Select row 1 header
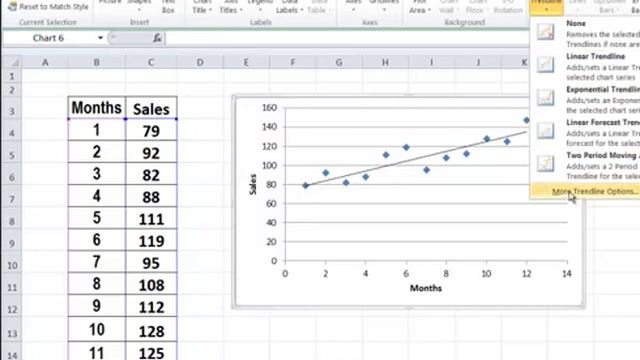The width and height of the screenshot is (640, 360). click(x=12, y=76)
